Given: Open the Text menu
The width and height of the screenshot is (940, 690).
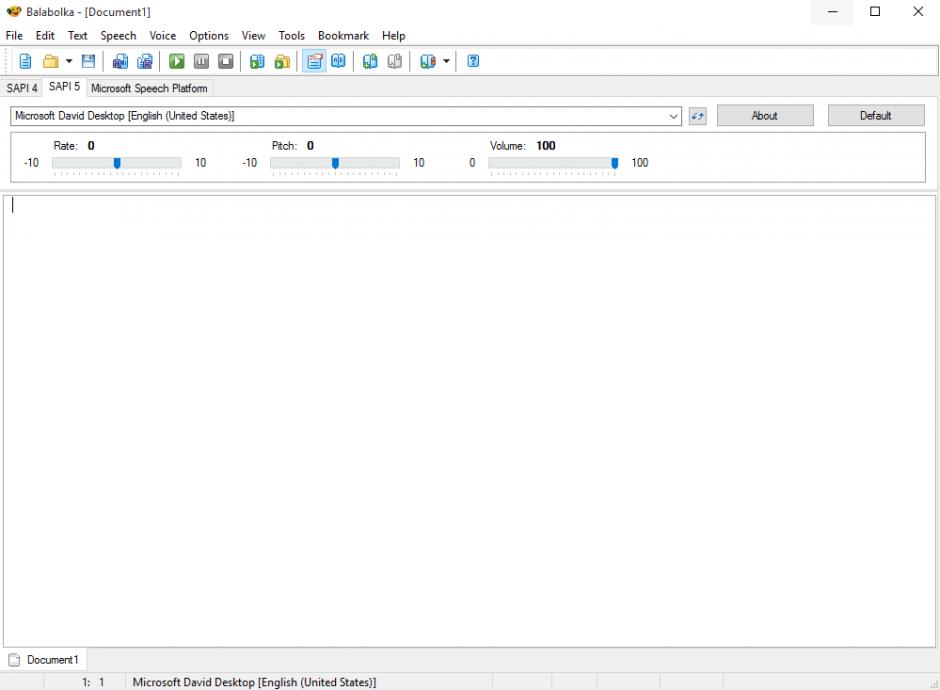Looking at the screenshot, I should click(77, 36).
